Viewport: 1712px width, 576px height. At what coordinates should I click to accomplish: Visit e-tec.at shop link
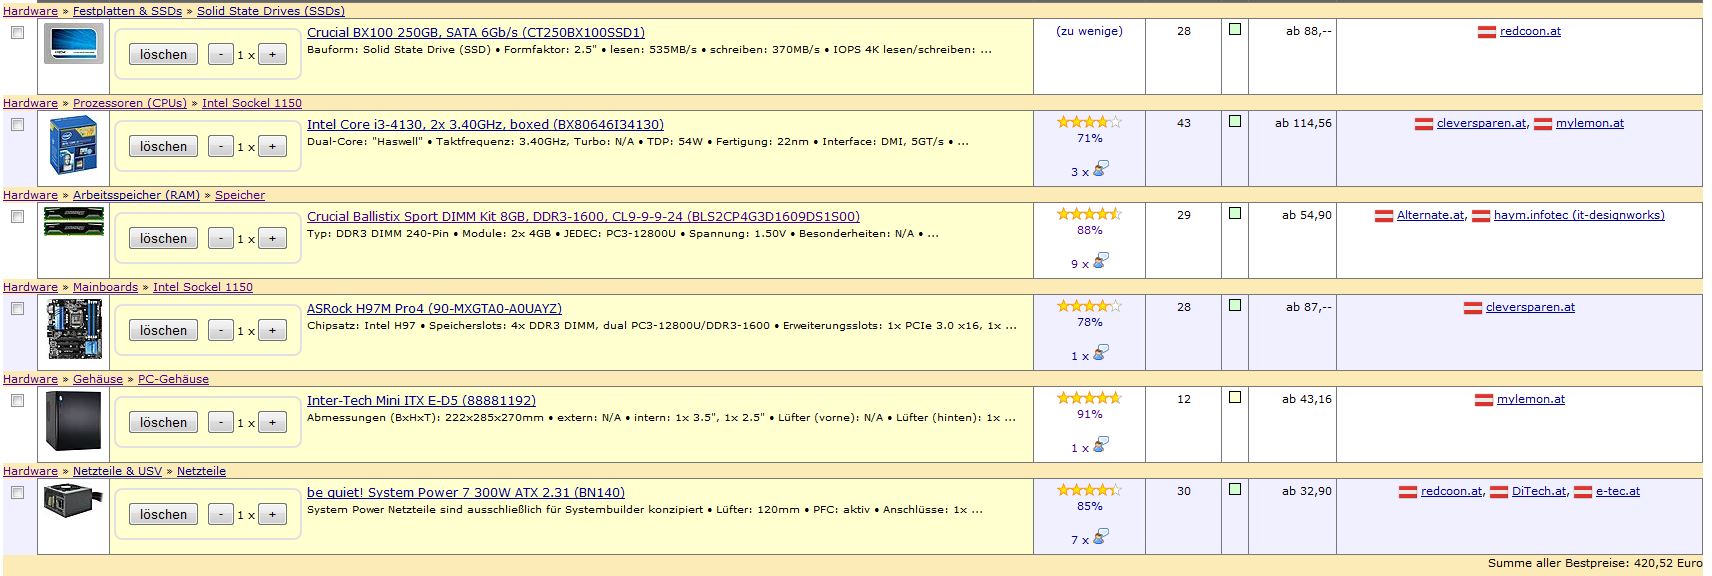coord(1618,491)
